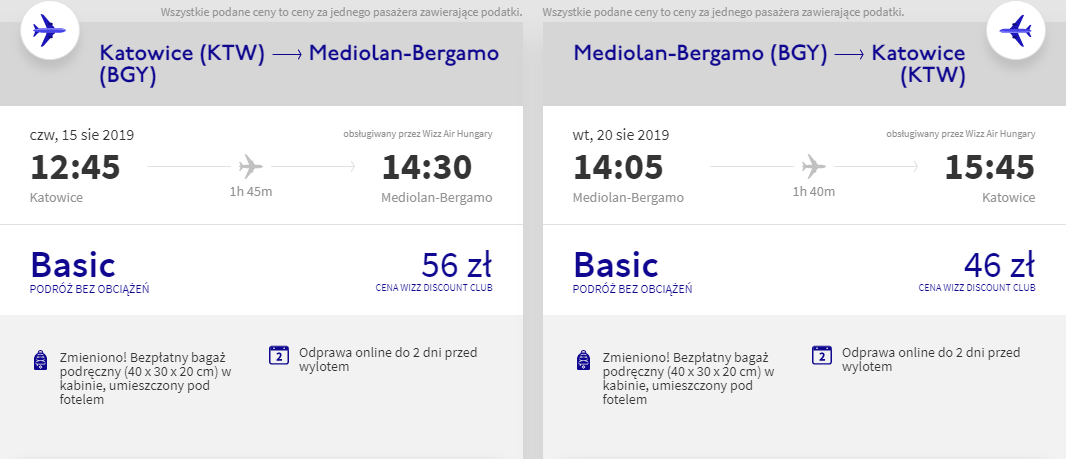The width and height of the screenshot is (1066, 459).
Task: Click the Mediolan-Bergamo (BGY) to Katowice route heading
Action: [769, 64]
